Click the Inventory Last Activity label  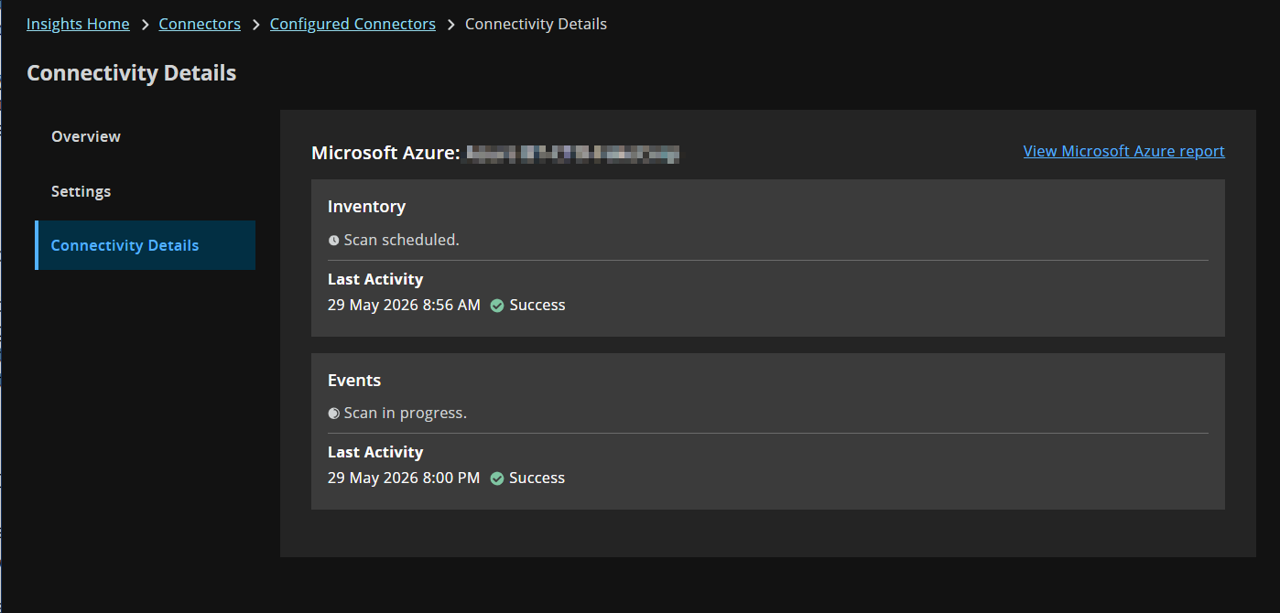375,279
